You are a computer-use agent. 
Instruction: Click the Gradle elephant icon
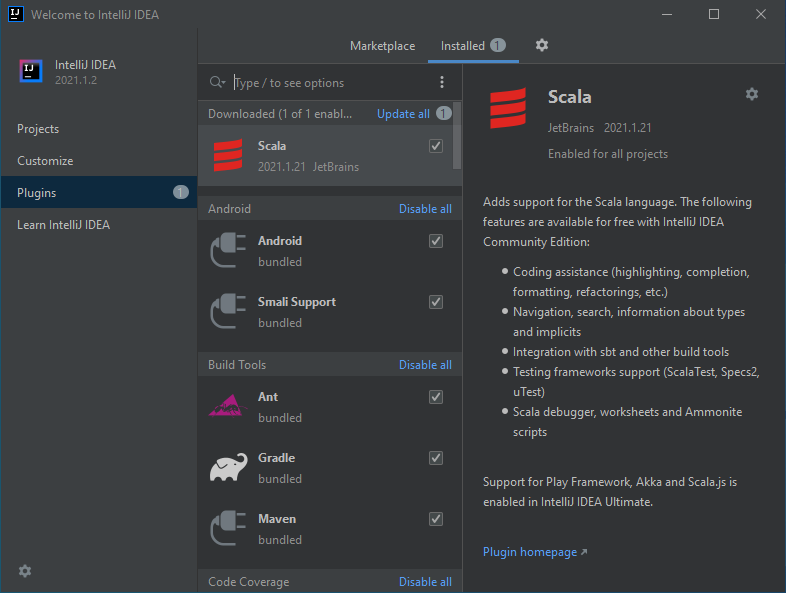pos(228,467)
